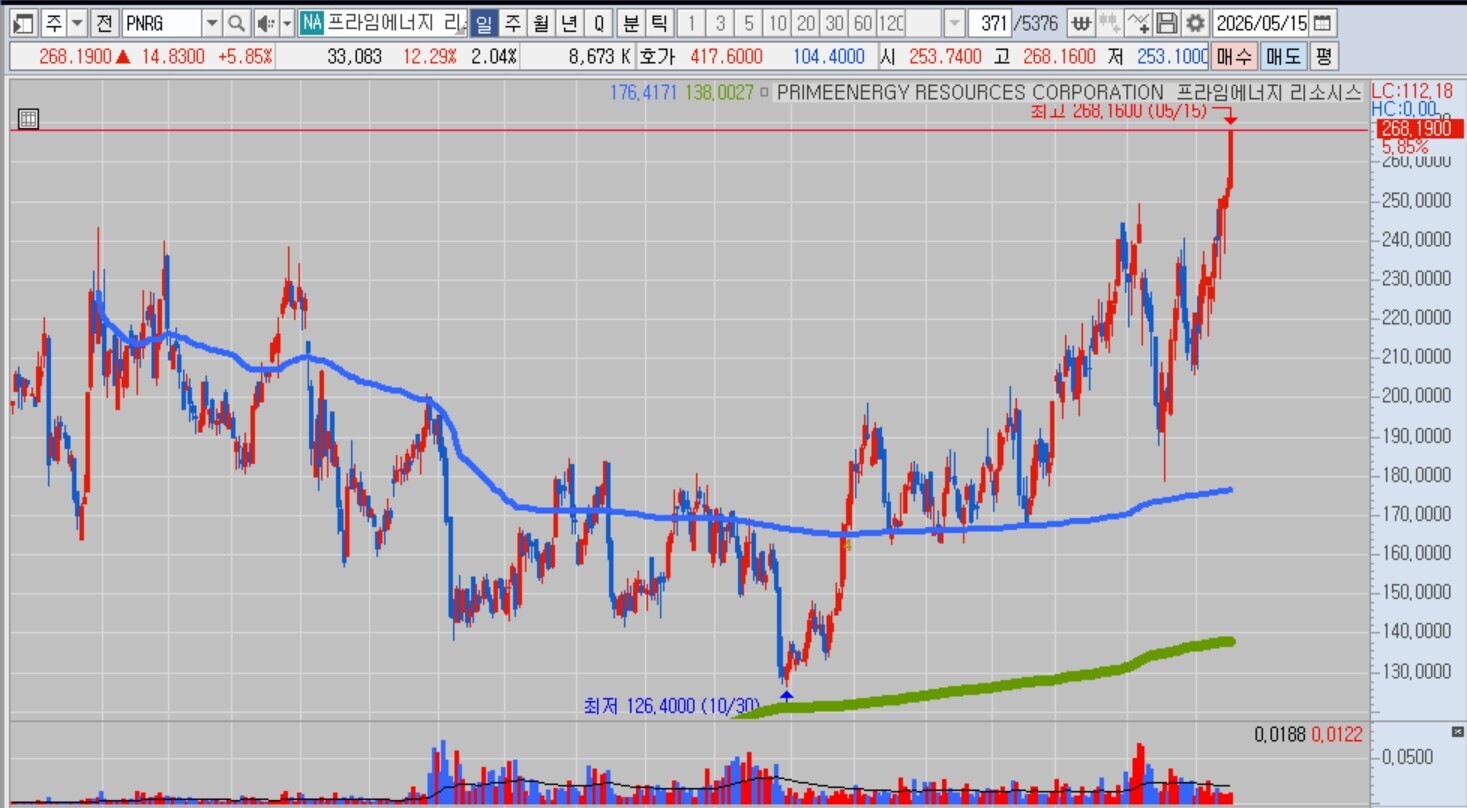Click the 8,673 K value
Viewport: 1467px width, 808px height.
599,57
